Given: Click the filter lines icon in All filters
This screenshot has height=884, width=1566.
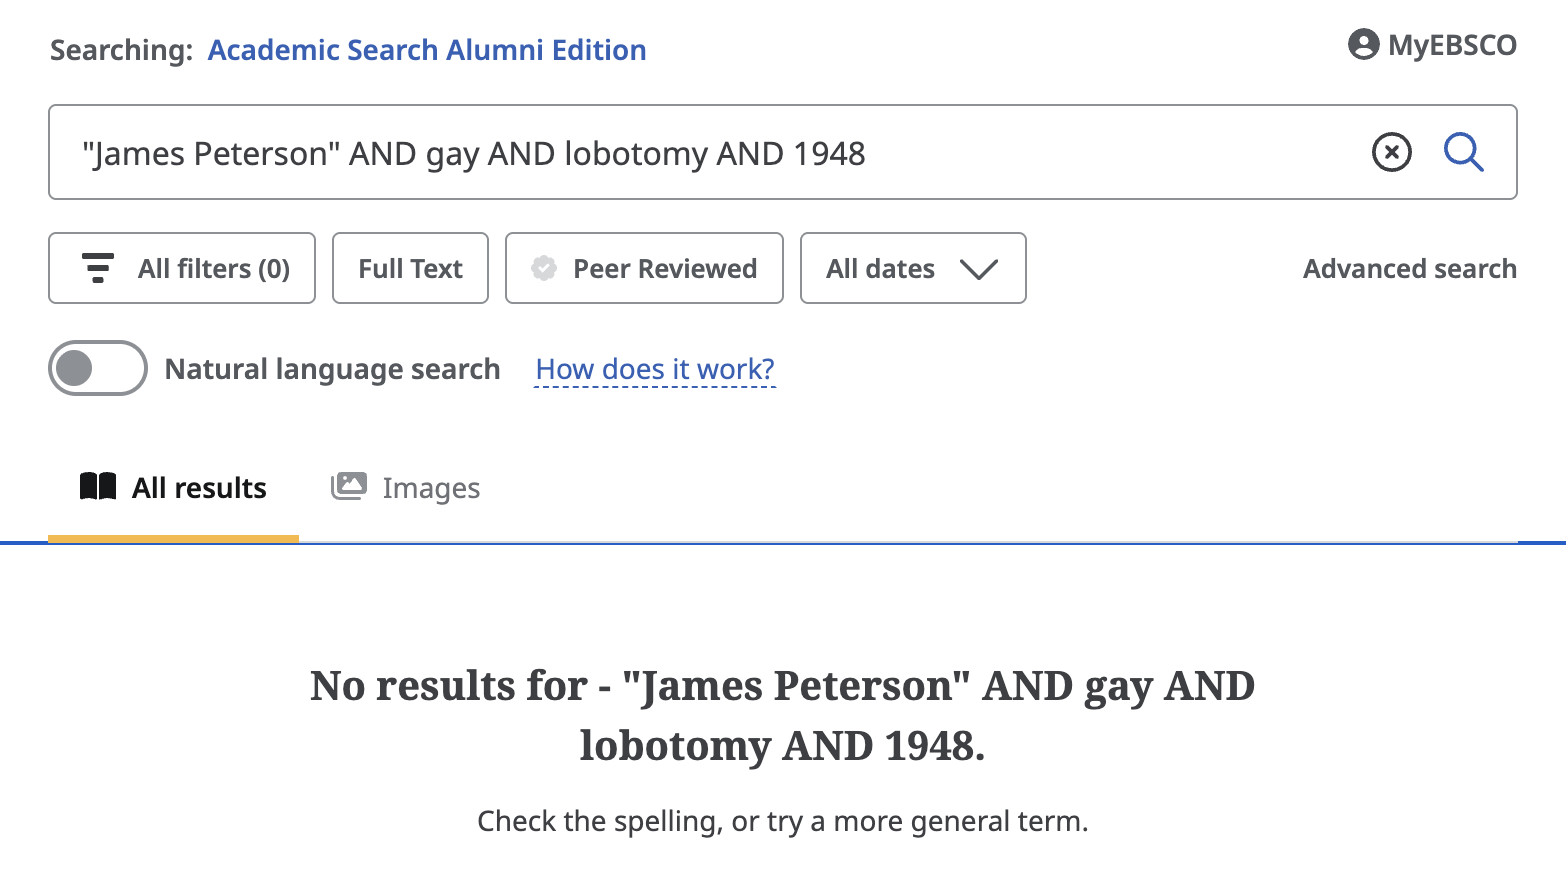Looking at the screenshot, I should (98, 268).
